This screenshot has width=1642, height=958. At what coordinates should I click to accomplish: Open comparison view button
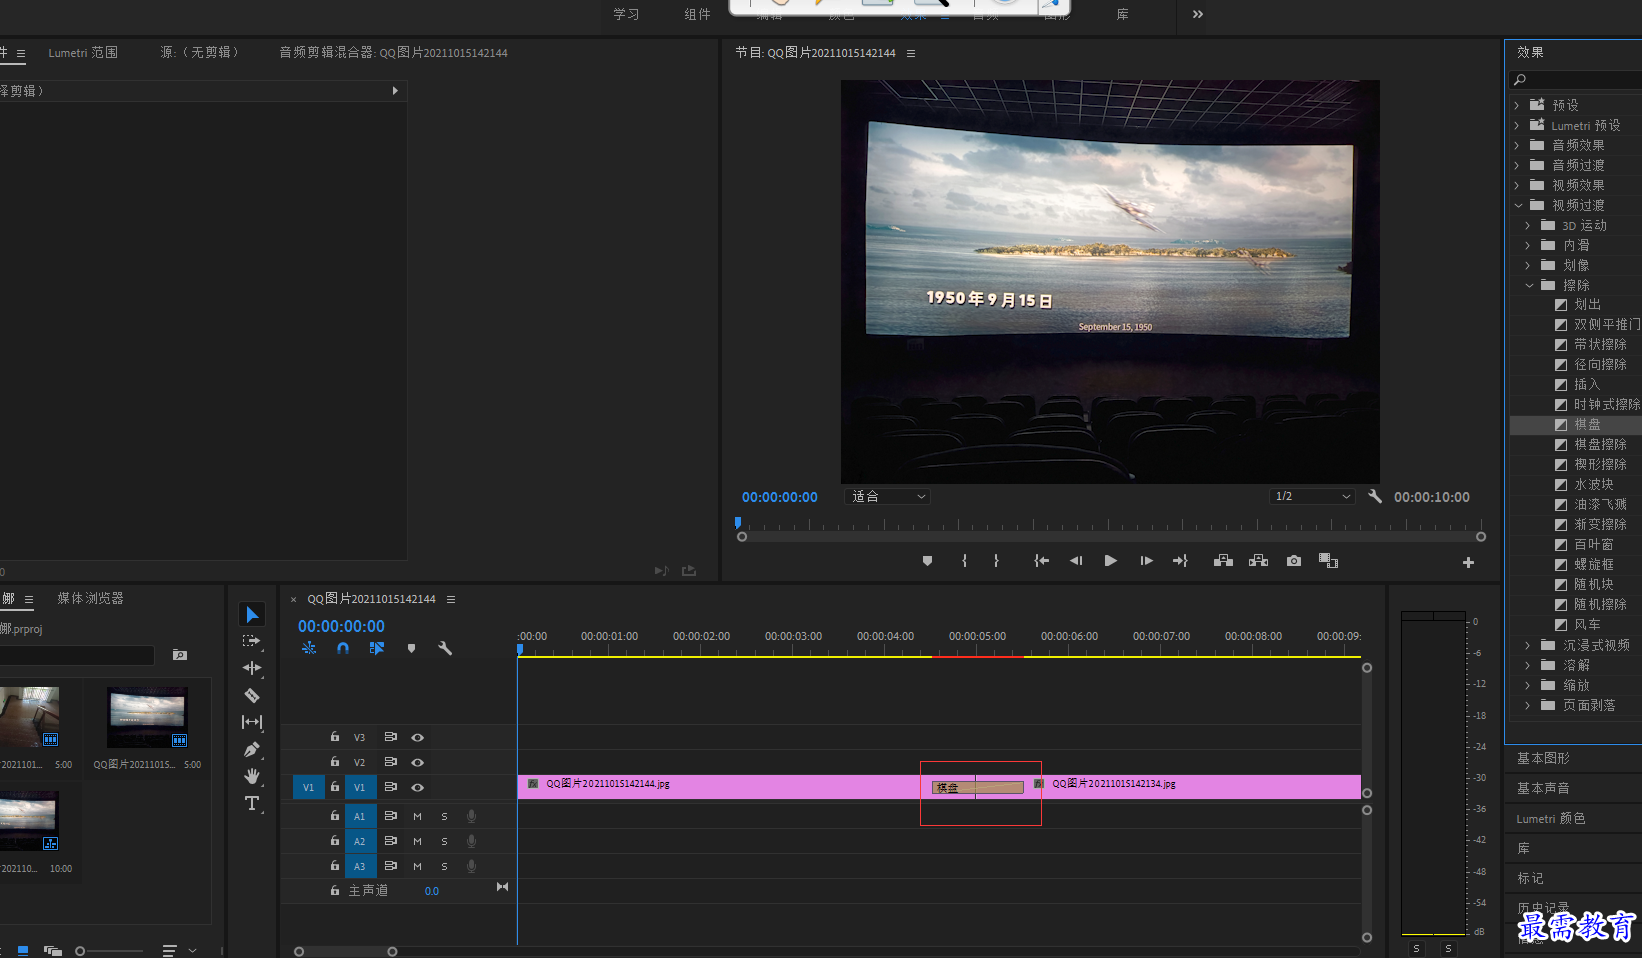pos(1328,561)
